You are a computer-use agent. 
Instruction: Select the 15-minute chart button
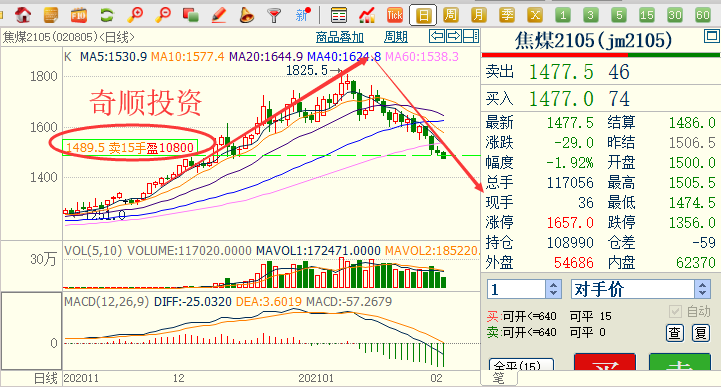click(647, 15)
